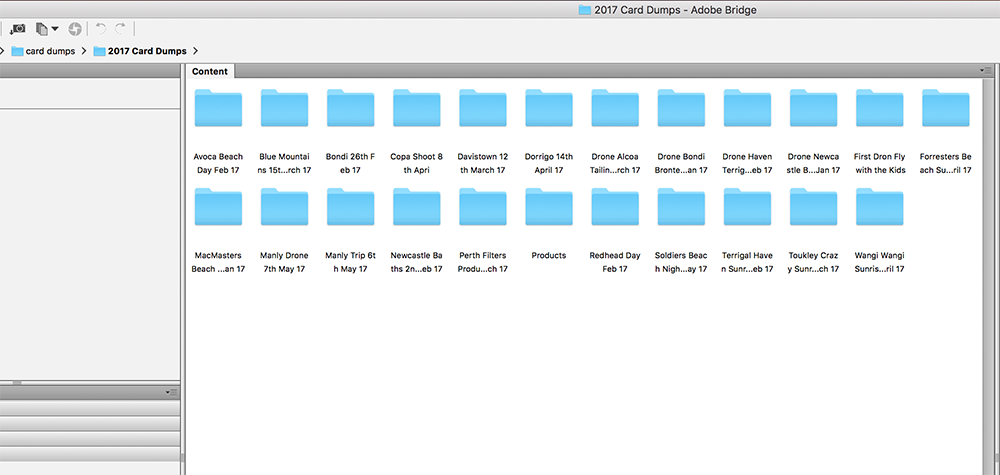Viewport: 1000px width, 475px height.
Task: Select the MacMasters Beach folder icon
Action: 218,207
